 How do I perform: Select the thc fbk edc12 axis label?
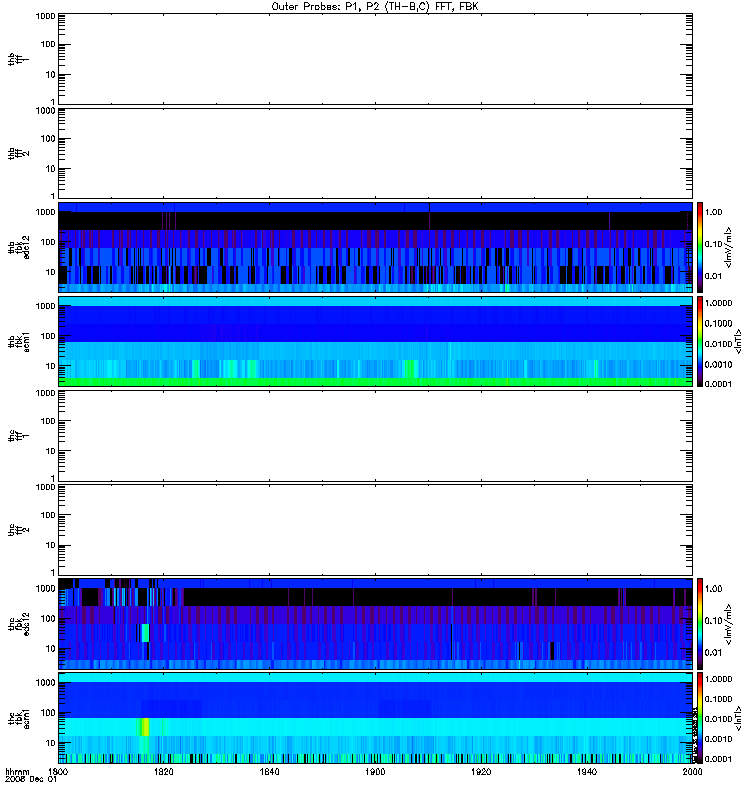[18, 623]
